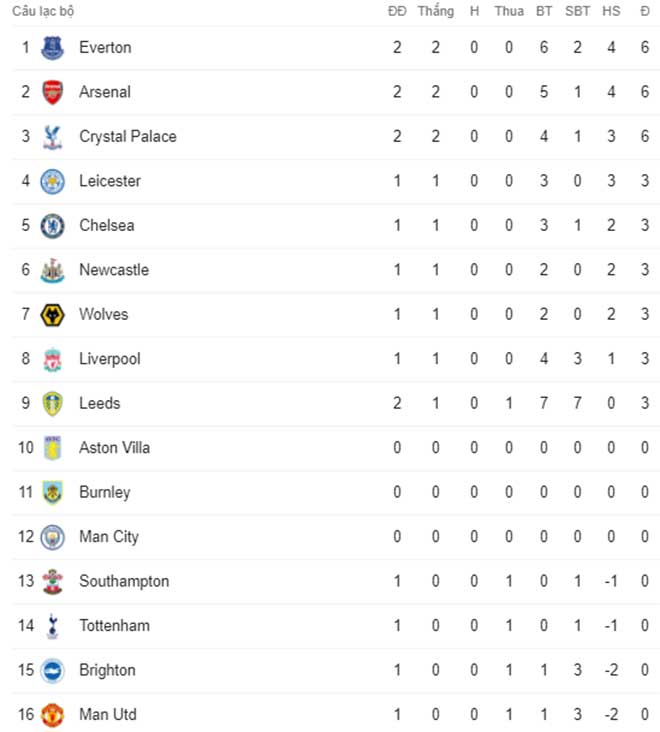This screenshot has width=660, height=732.
Task: Open the Burnley team link
Action: pyautogui.click(x=104, y=492)
